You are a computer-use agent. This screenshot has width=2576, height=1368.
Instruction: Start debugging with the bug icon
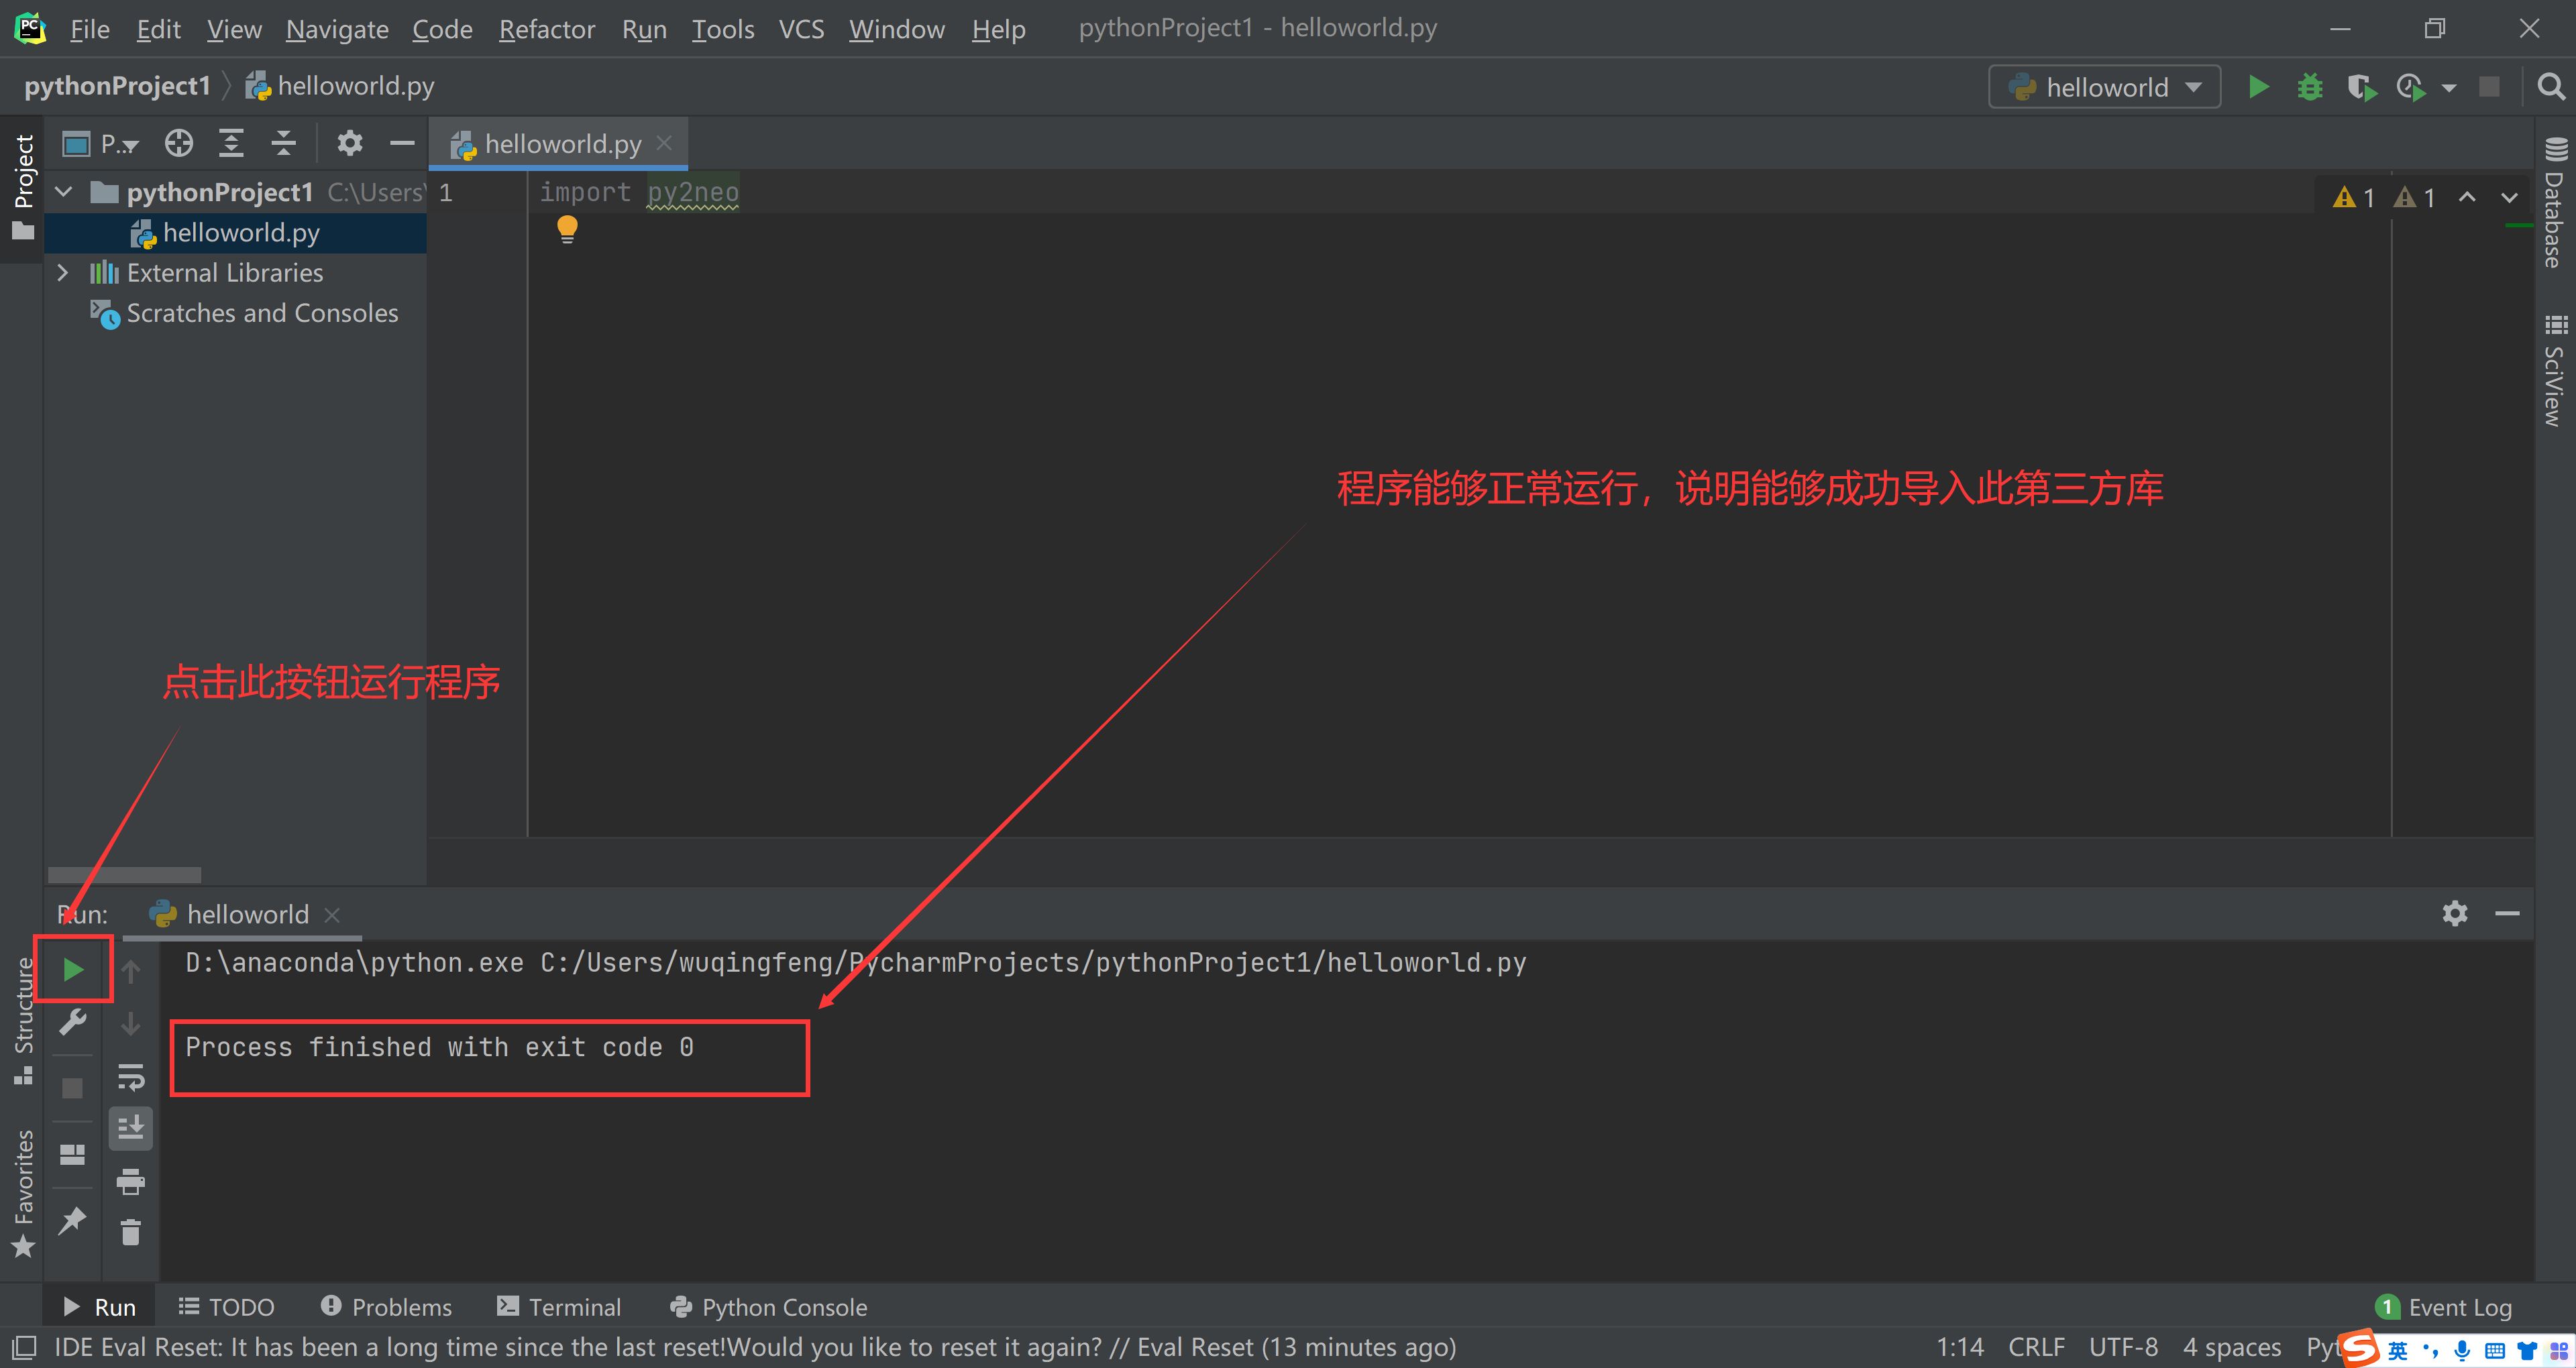[x=2309, y=87]
